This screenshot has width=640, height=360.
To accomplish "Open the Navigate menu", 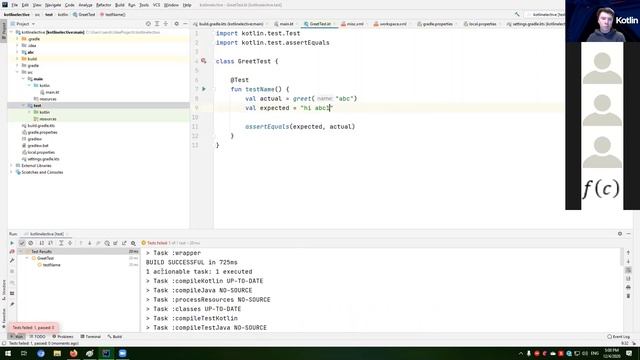I will [53, 5].
